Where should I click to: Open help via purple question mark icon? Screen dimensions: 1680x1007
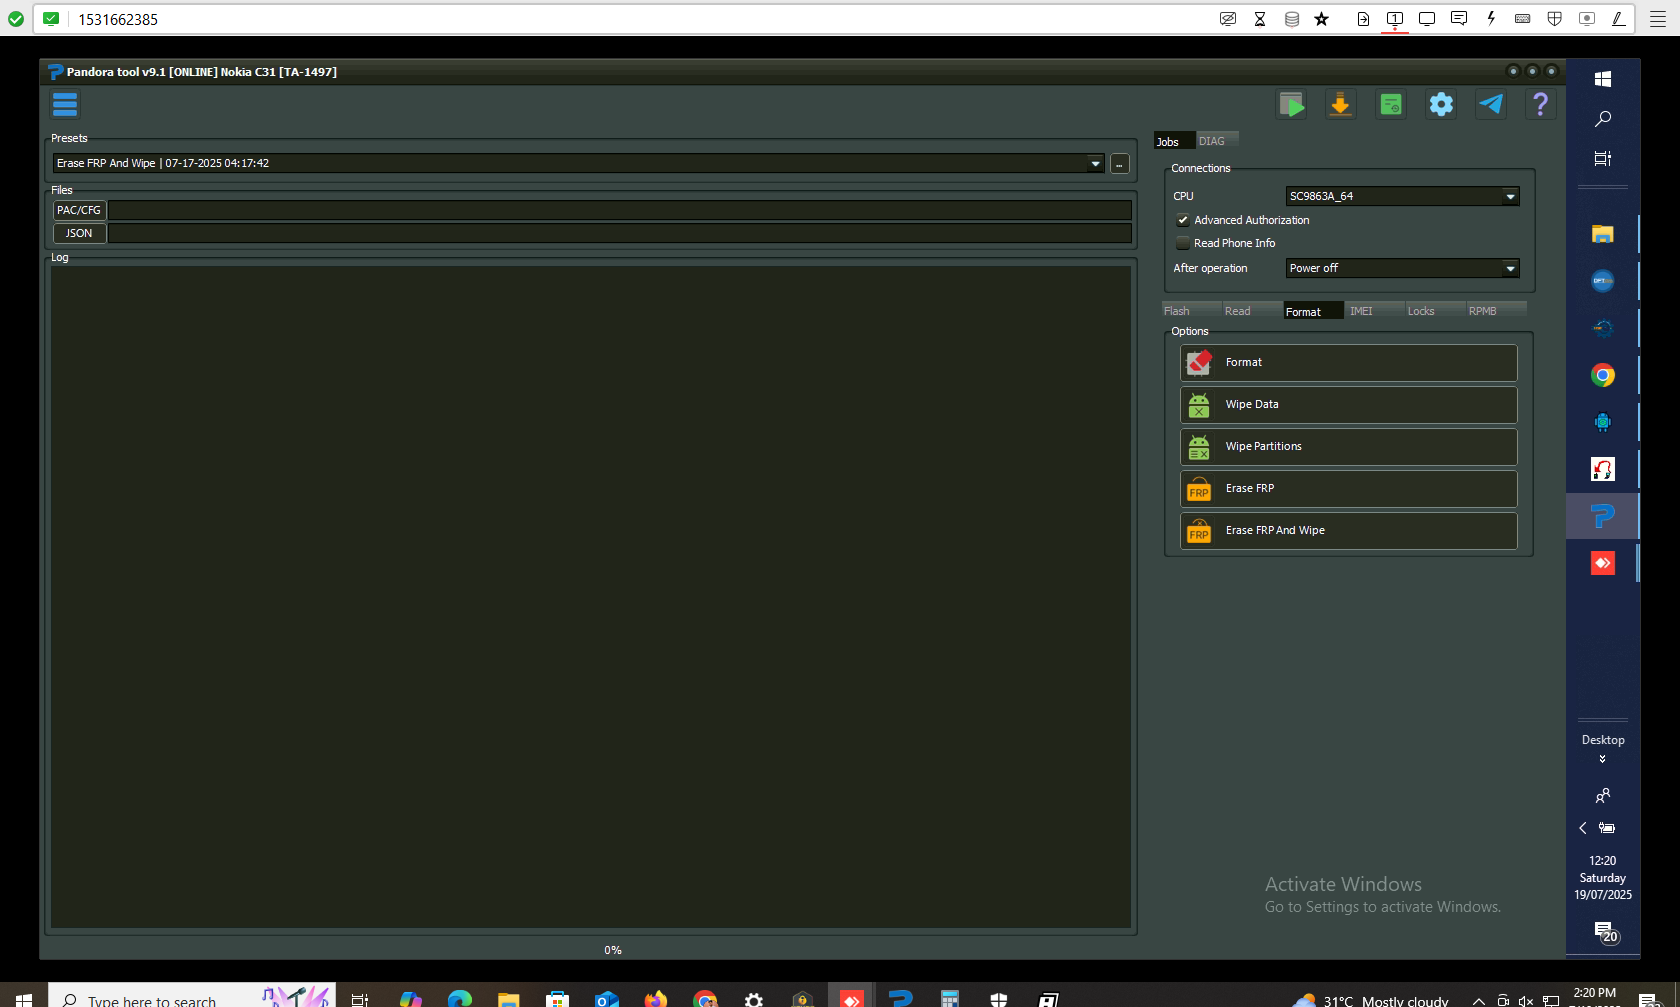[1541, 104]
